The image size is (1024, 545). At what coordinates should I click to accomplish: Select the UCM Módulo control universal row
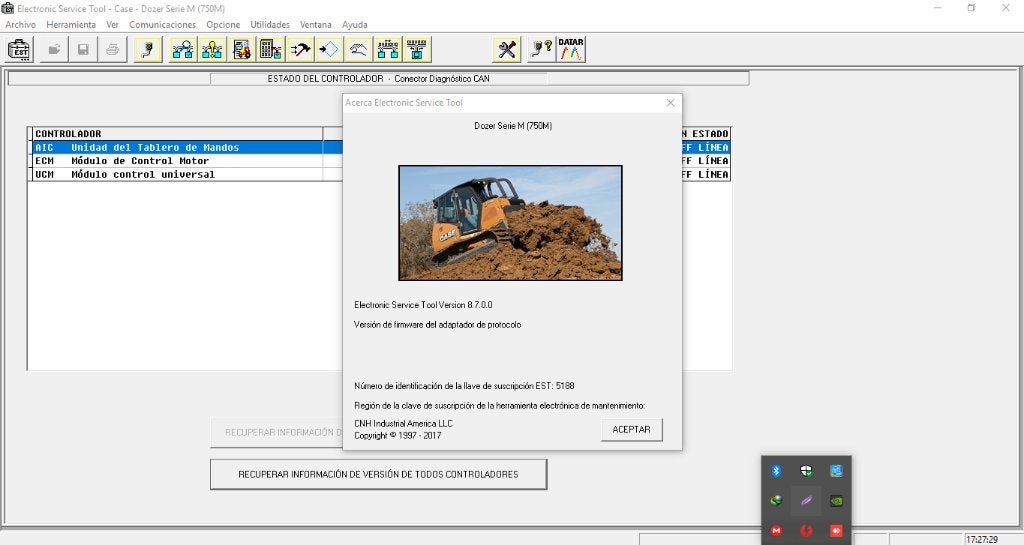pos(187,174)
